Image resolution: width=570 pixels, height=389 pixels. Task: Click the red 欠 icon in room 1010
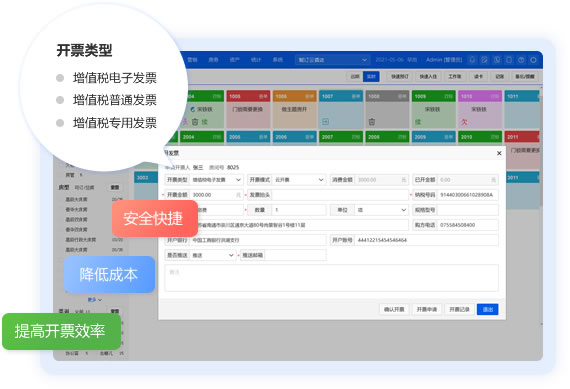point(464,122)
